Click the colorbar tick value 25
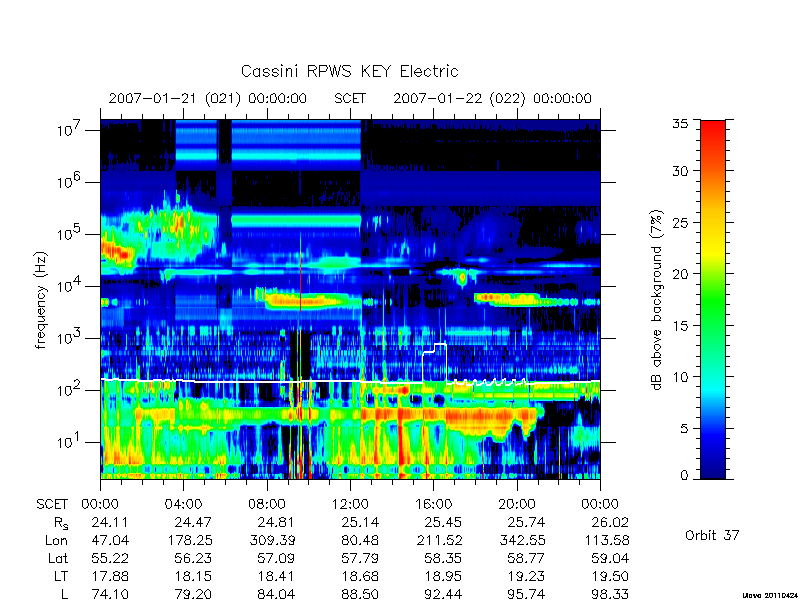800x600 pixels. coord(680,222)
